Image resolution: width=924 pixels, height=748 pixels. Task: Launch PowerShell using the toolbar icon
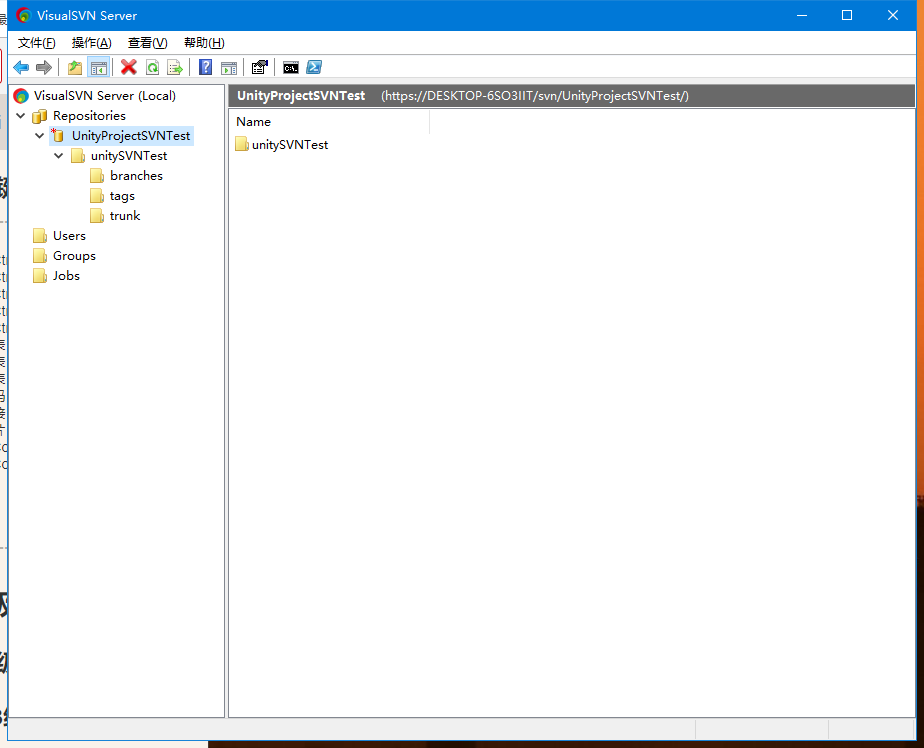pyautogui.click(x=313, y=67)
